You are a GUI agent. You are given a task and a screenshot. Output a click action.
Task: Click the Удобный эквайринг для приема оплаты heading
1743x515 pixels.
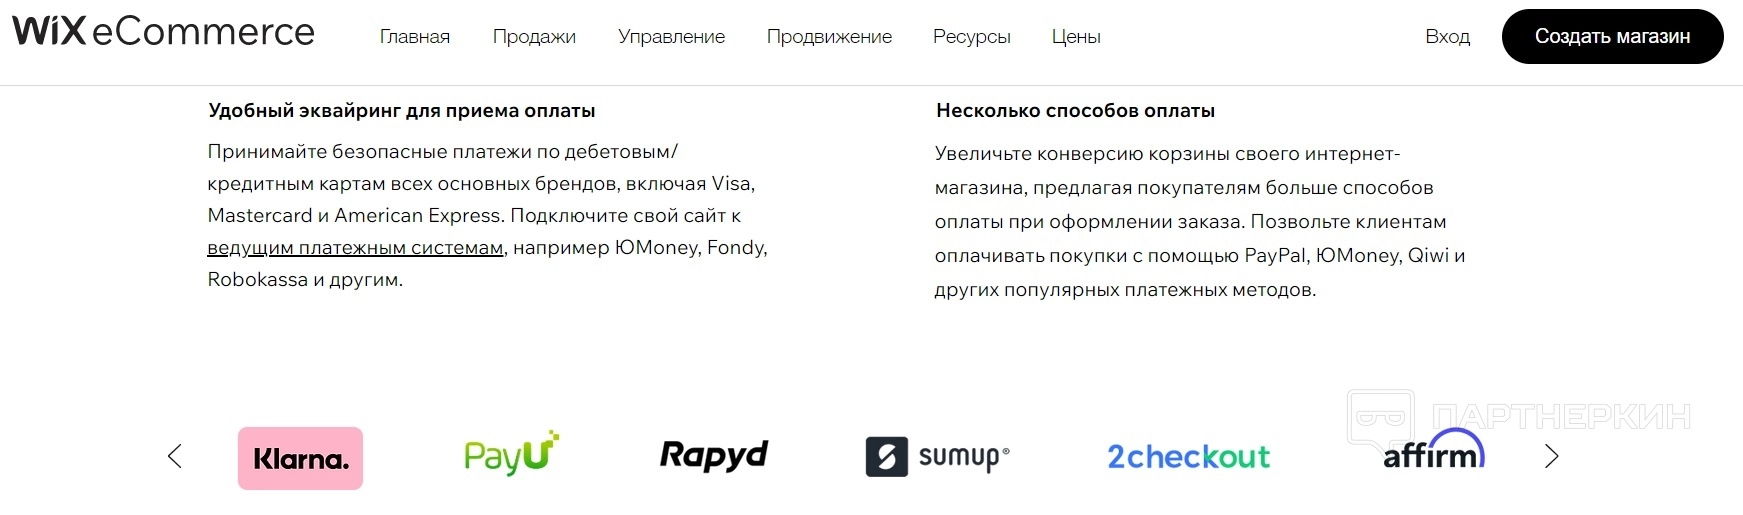click(401, 111)
